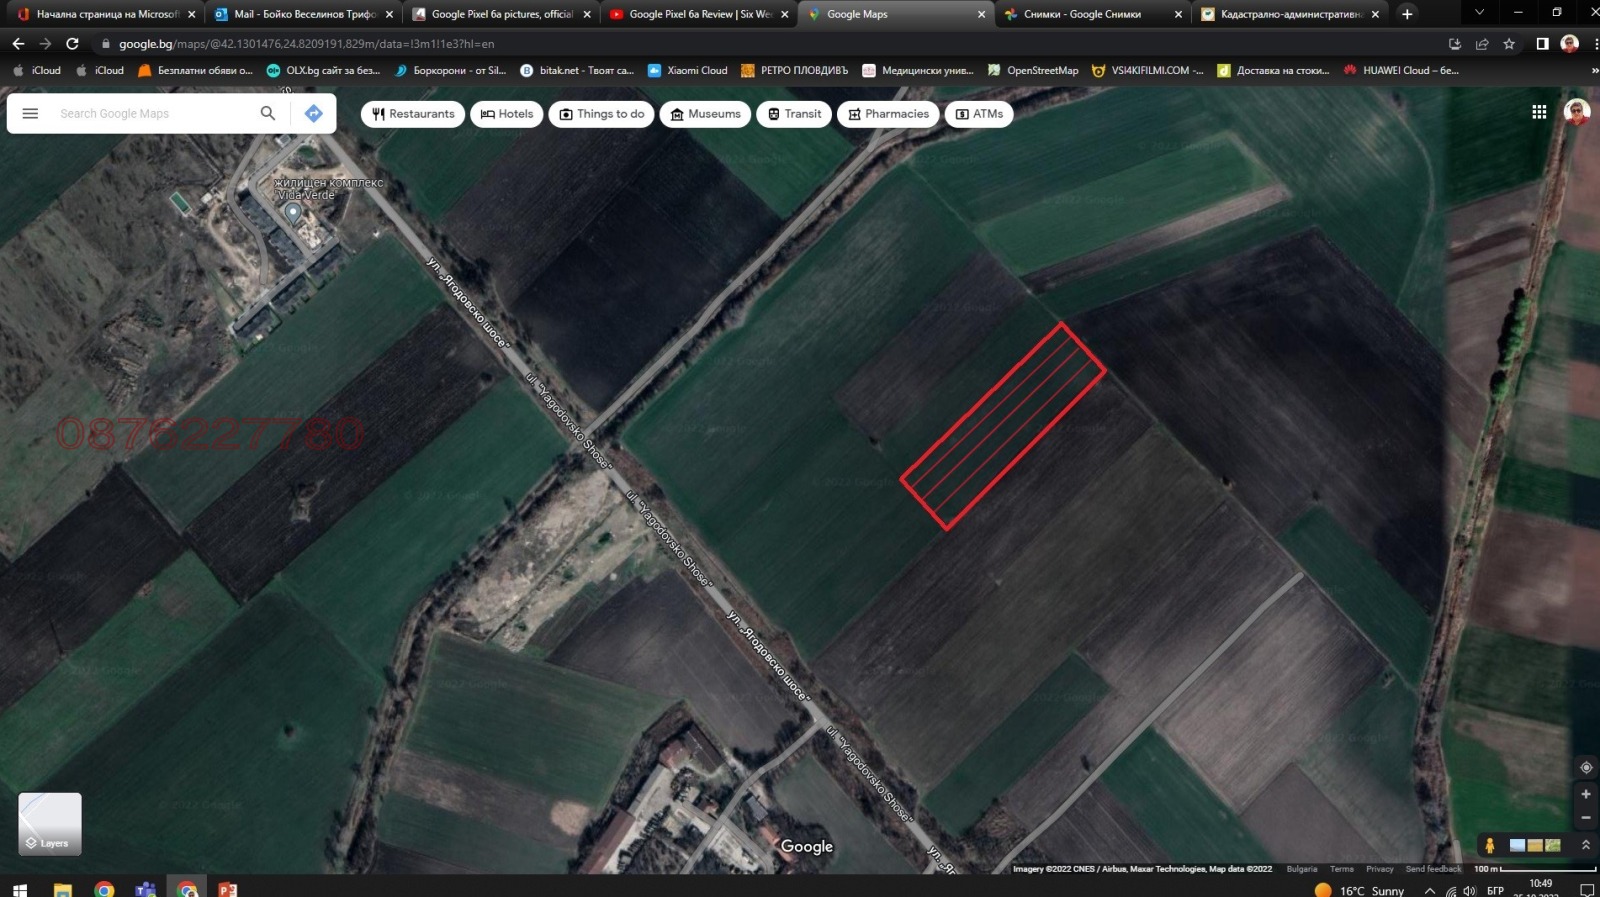Image resolution: width=1600 pixels, height=897 pixels.
Task: Open the tab search dropdown arrow
Action: click(x=1479, y=14)
